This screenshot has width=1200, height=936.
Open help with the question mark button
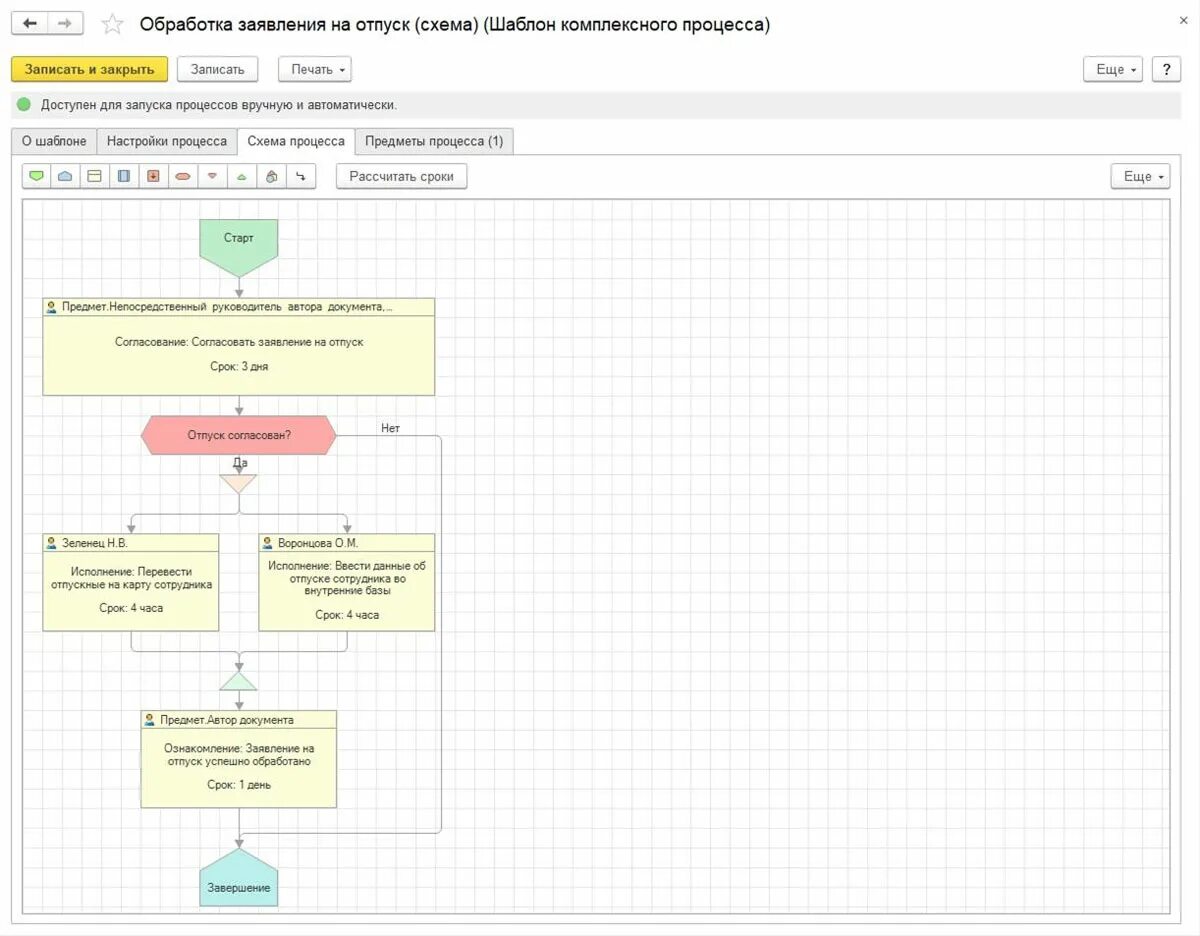[1166, 69]
